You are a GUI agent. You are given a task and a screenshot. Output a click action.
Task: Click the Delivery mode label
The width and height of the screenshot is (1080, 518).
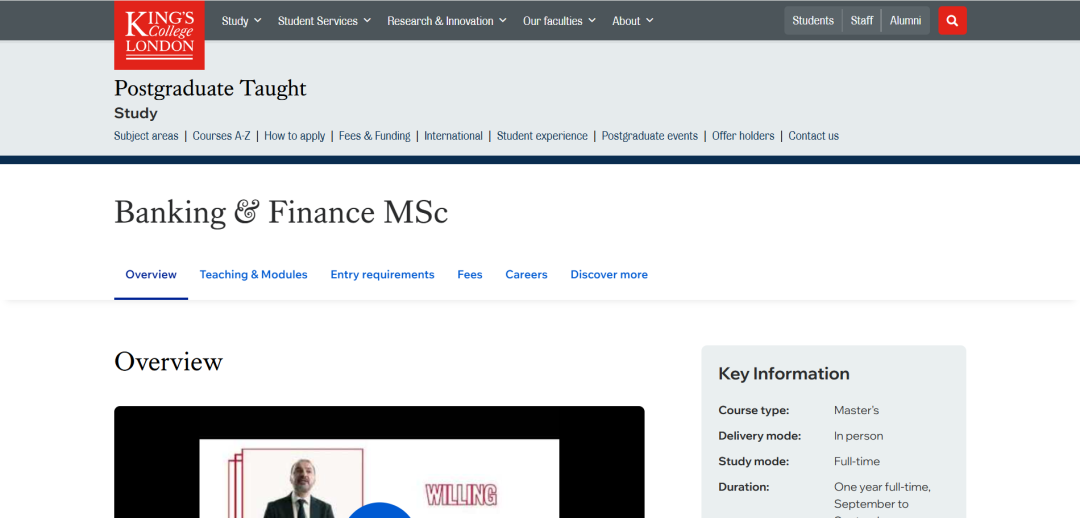(x=760, y=436)
